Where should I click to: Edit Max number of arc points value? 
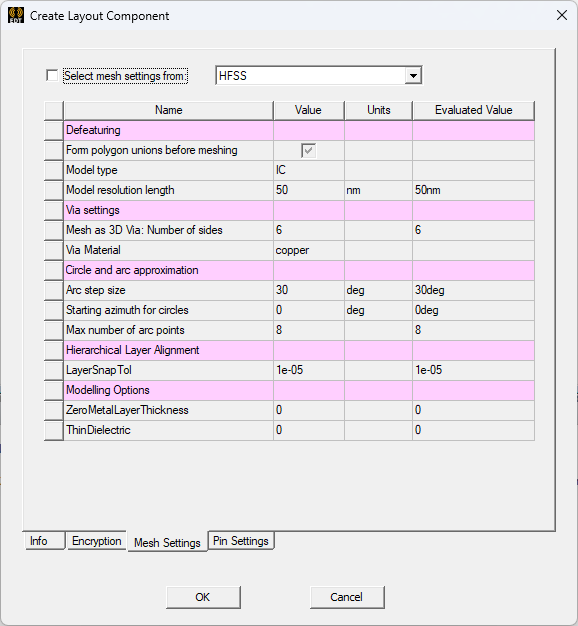309,330
